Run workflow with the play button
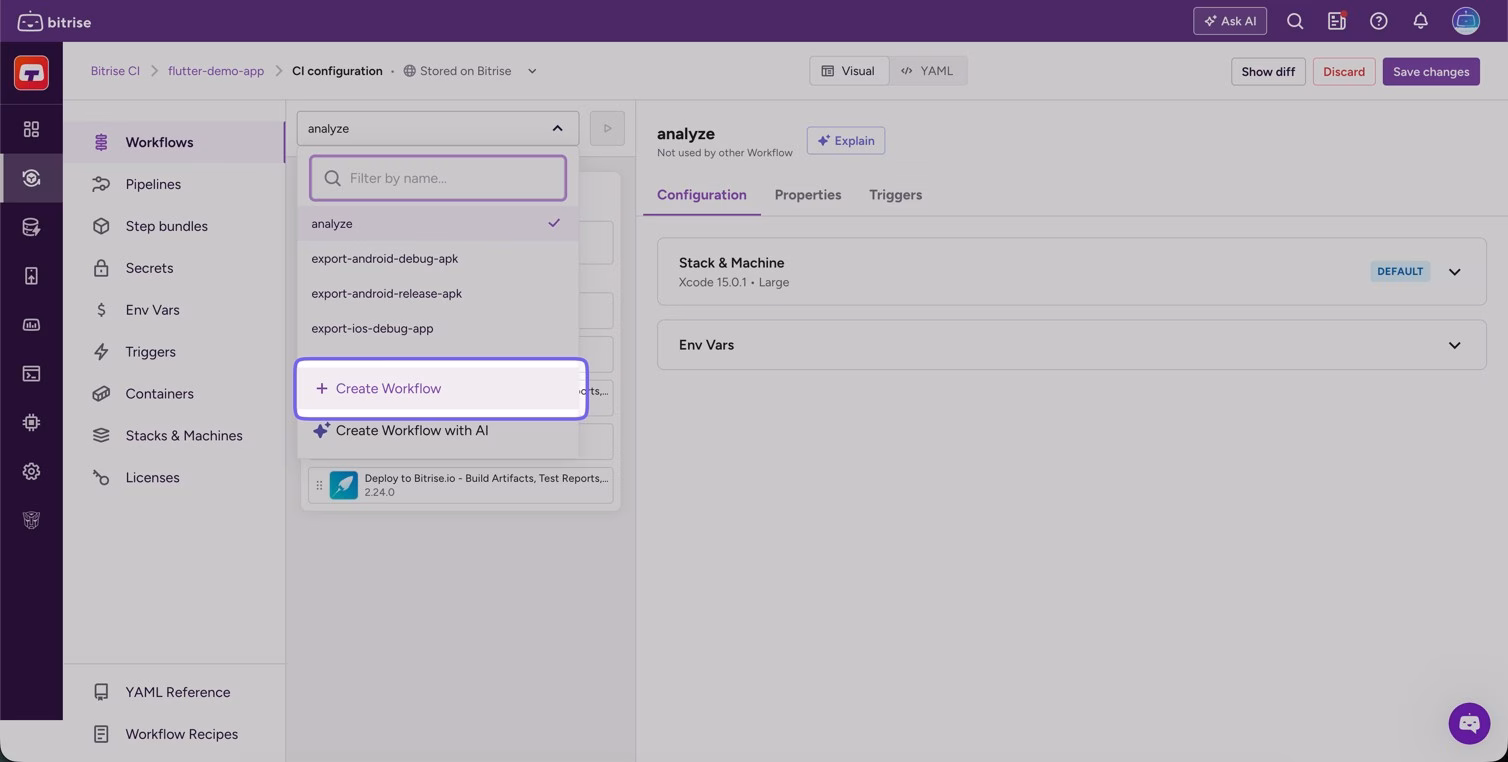Viewport: 1508px width, 762px height. click(607, 128)
